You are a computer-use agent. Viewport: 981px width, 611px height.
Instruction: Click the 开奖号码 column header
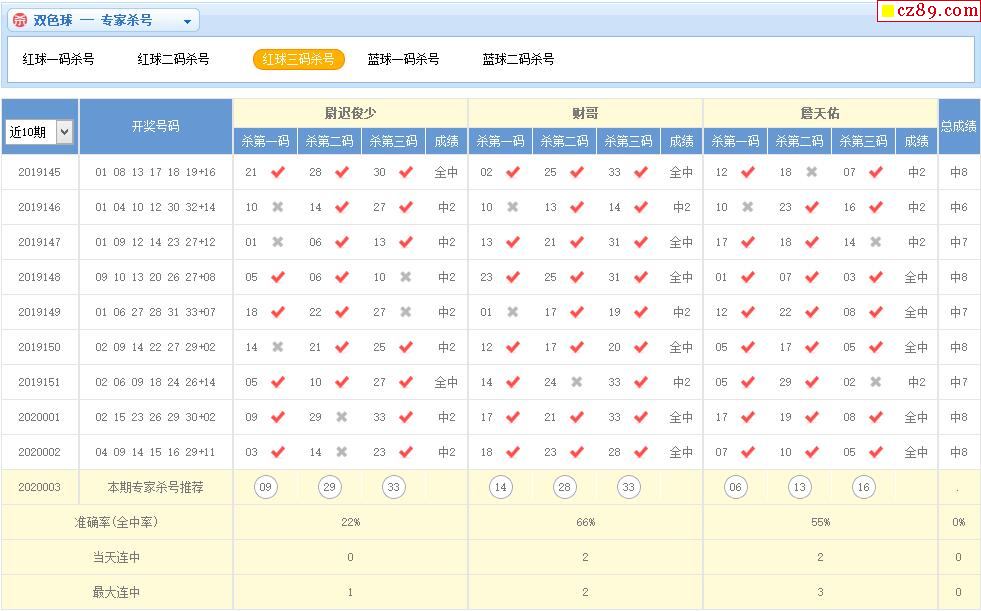[x=155, y=126]
